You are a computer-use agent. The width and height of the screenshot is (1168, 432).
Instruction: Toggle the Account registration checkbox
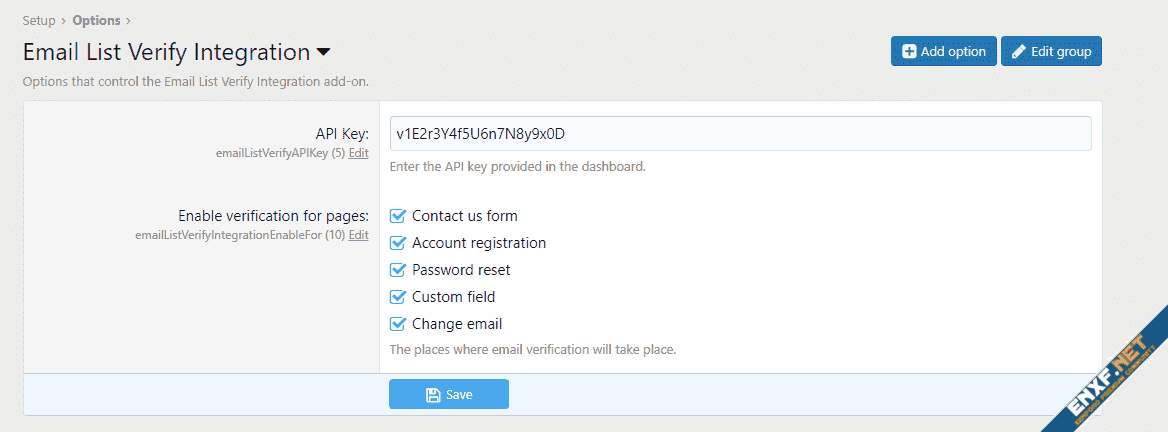tap(397, 243)
